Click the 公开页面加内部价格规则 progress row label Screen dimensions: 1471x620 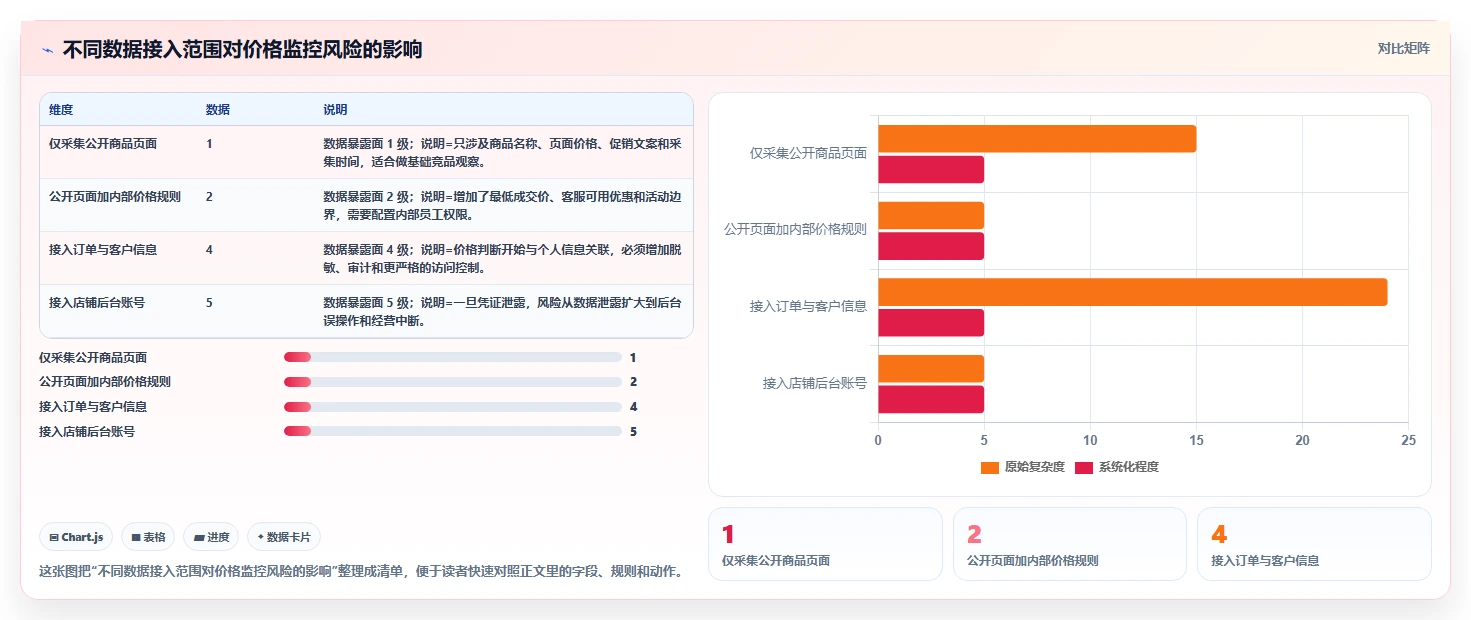(105, 382)
